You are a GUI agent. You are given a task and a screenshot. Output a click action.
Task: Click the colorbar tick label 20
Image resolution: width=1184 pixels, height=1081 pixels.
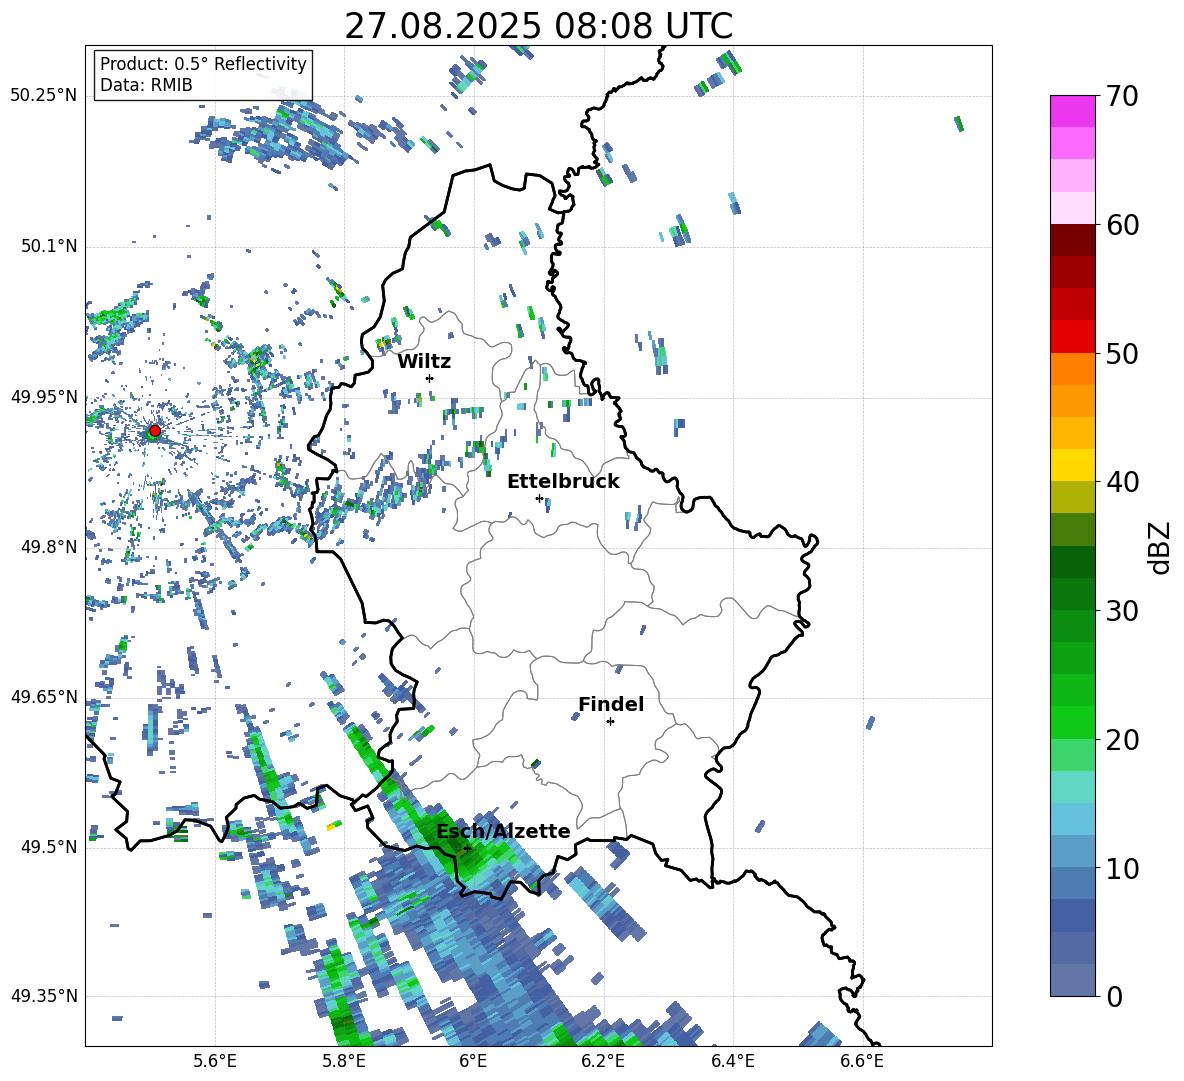(x=1122, y=740)
